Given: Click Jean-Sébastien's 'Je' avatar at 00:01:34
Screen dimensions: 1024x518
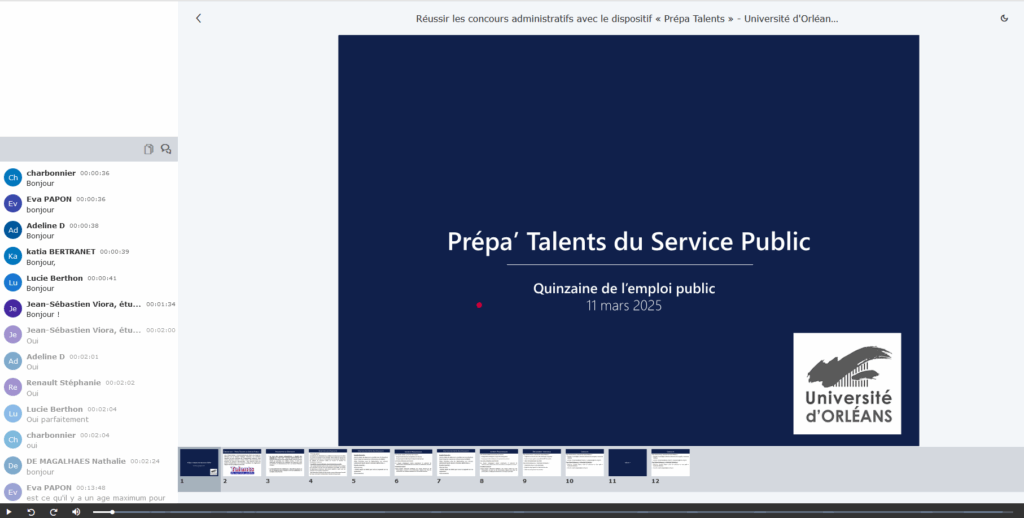Looking at the screenshot, I should [x=13, y=308].
